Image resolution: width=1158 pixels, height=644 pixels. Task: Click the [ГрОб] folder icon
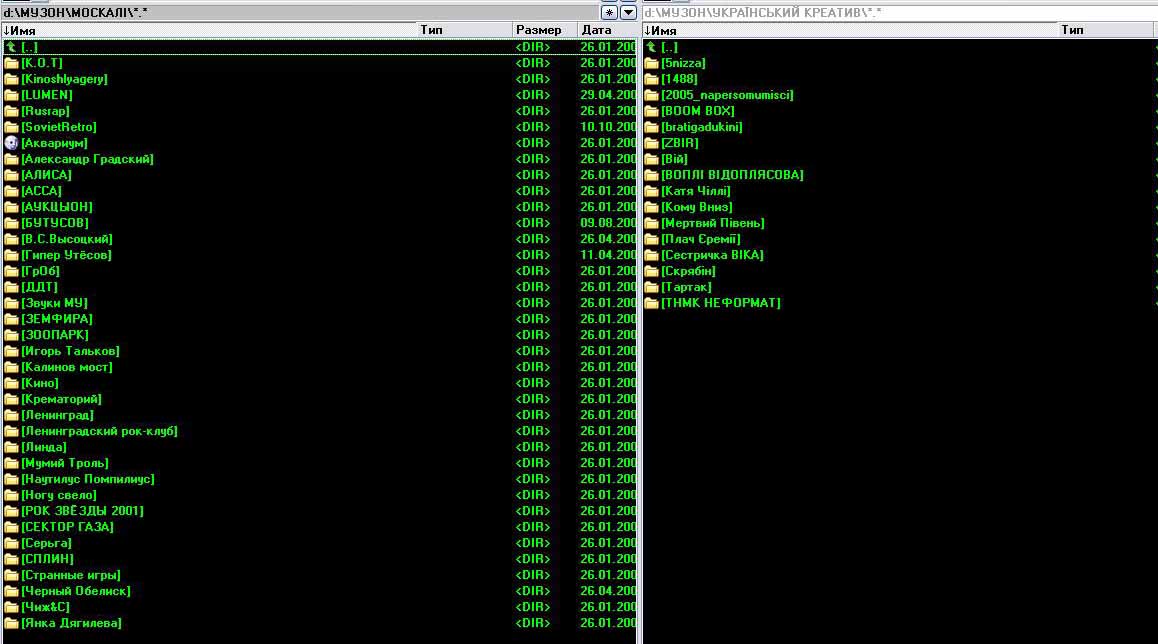click(x=11, y=271)
